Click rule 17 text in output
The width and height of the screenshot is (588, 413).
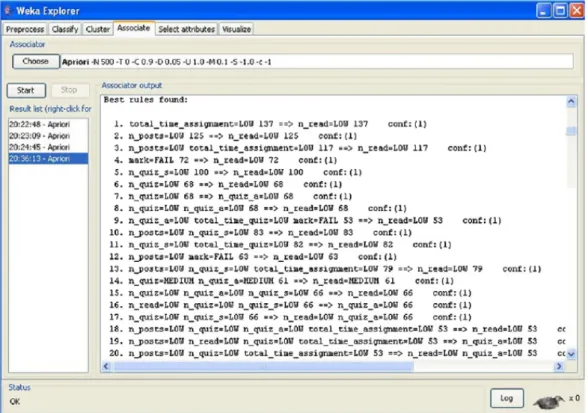coord(290,317)
